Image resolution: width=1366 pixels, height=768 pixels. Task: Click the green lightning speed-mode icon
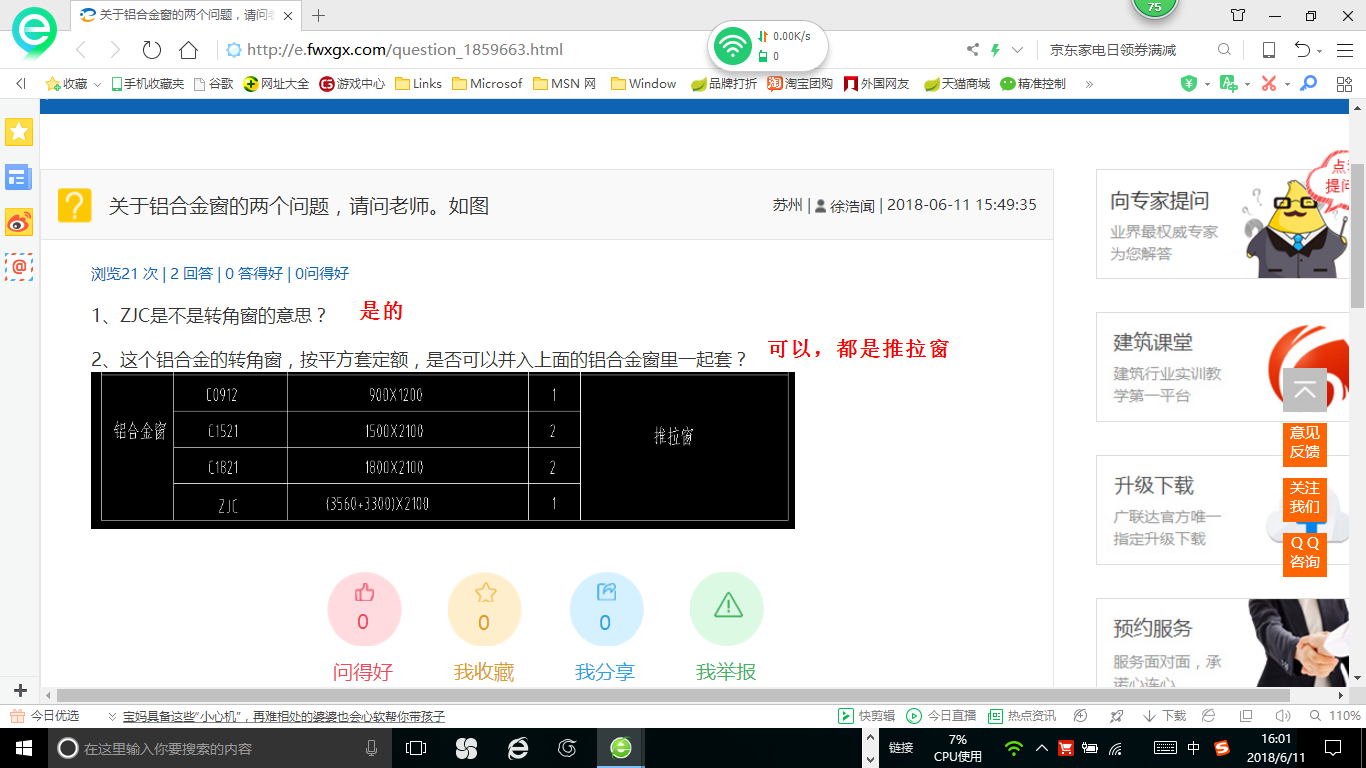tap(995, 50)
